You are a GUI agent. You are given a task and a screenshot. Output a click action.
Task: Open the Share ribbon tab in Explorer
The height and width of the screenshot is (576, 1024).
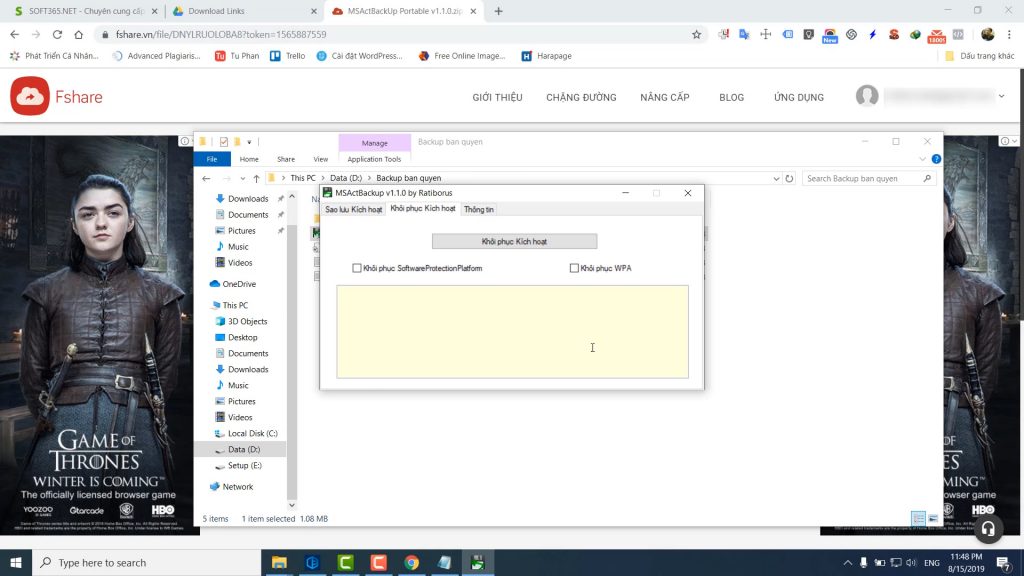click(x=285, y=159)
